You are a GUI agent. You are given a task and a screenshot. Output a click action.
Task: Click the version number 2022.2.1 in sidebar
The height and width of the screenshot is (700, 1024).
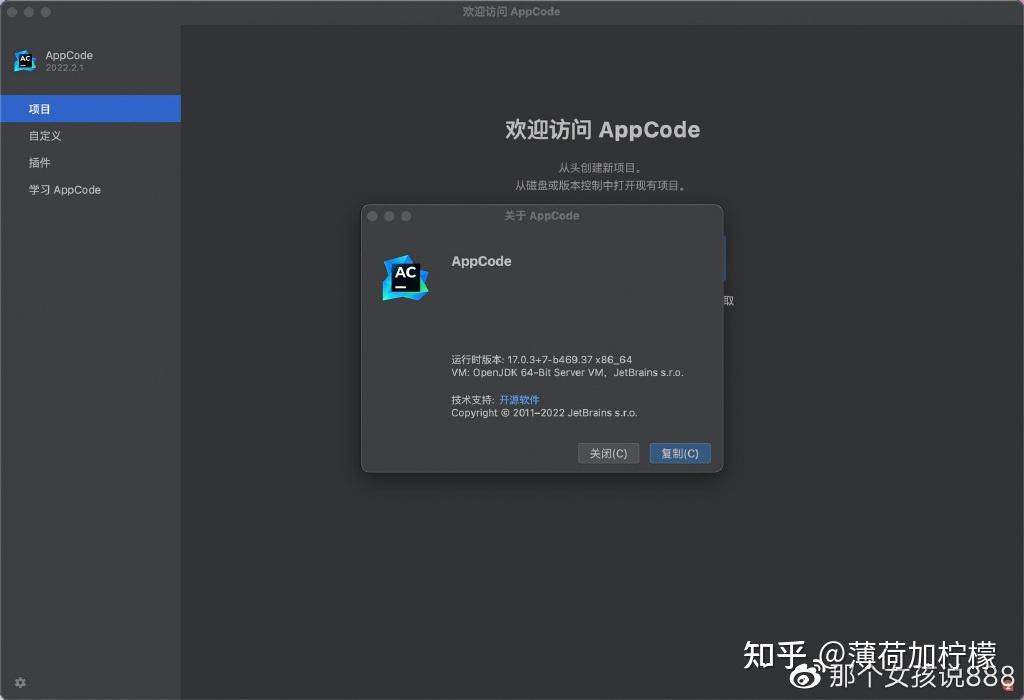tap(64, 69)
